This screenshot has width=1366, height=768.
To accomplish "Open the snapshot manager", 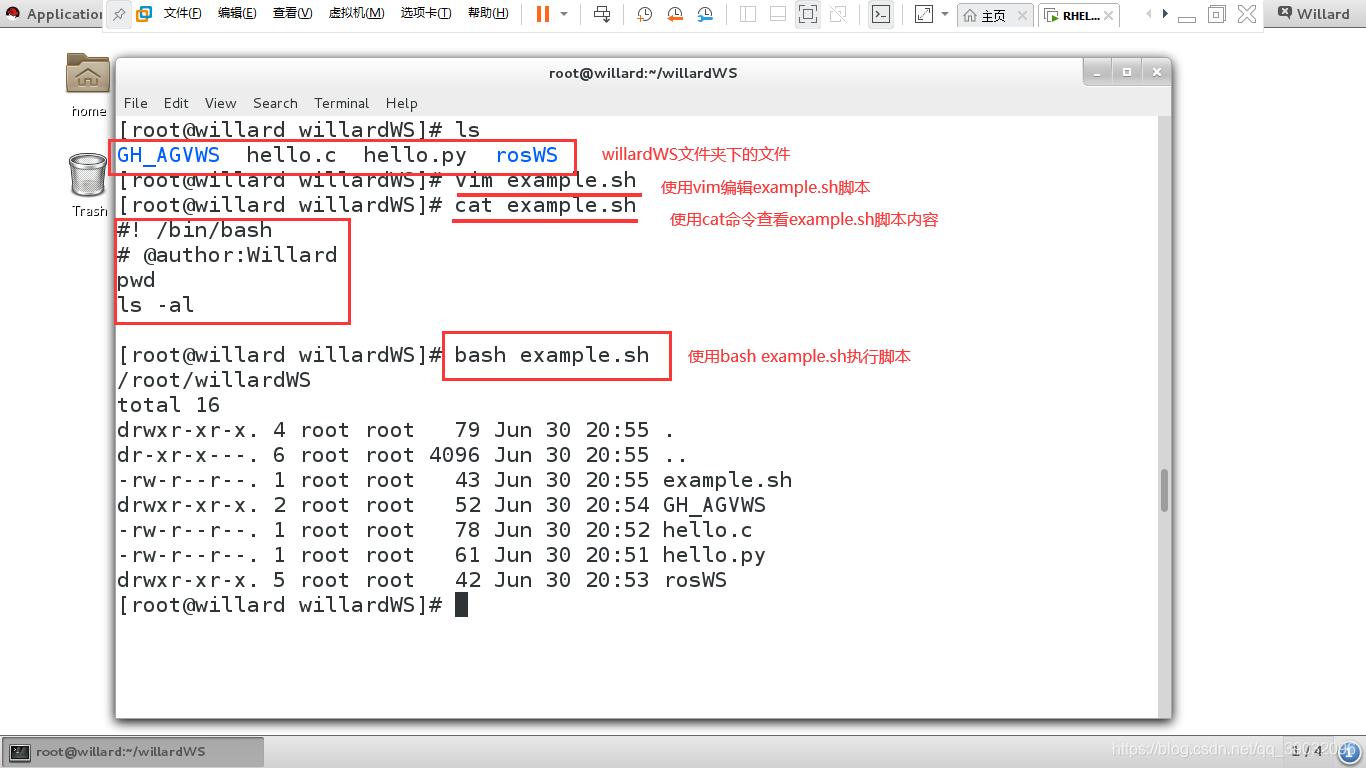I will (x=706, y=14).
